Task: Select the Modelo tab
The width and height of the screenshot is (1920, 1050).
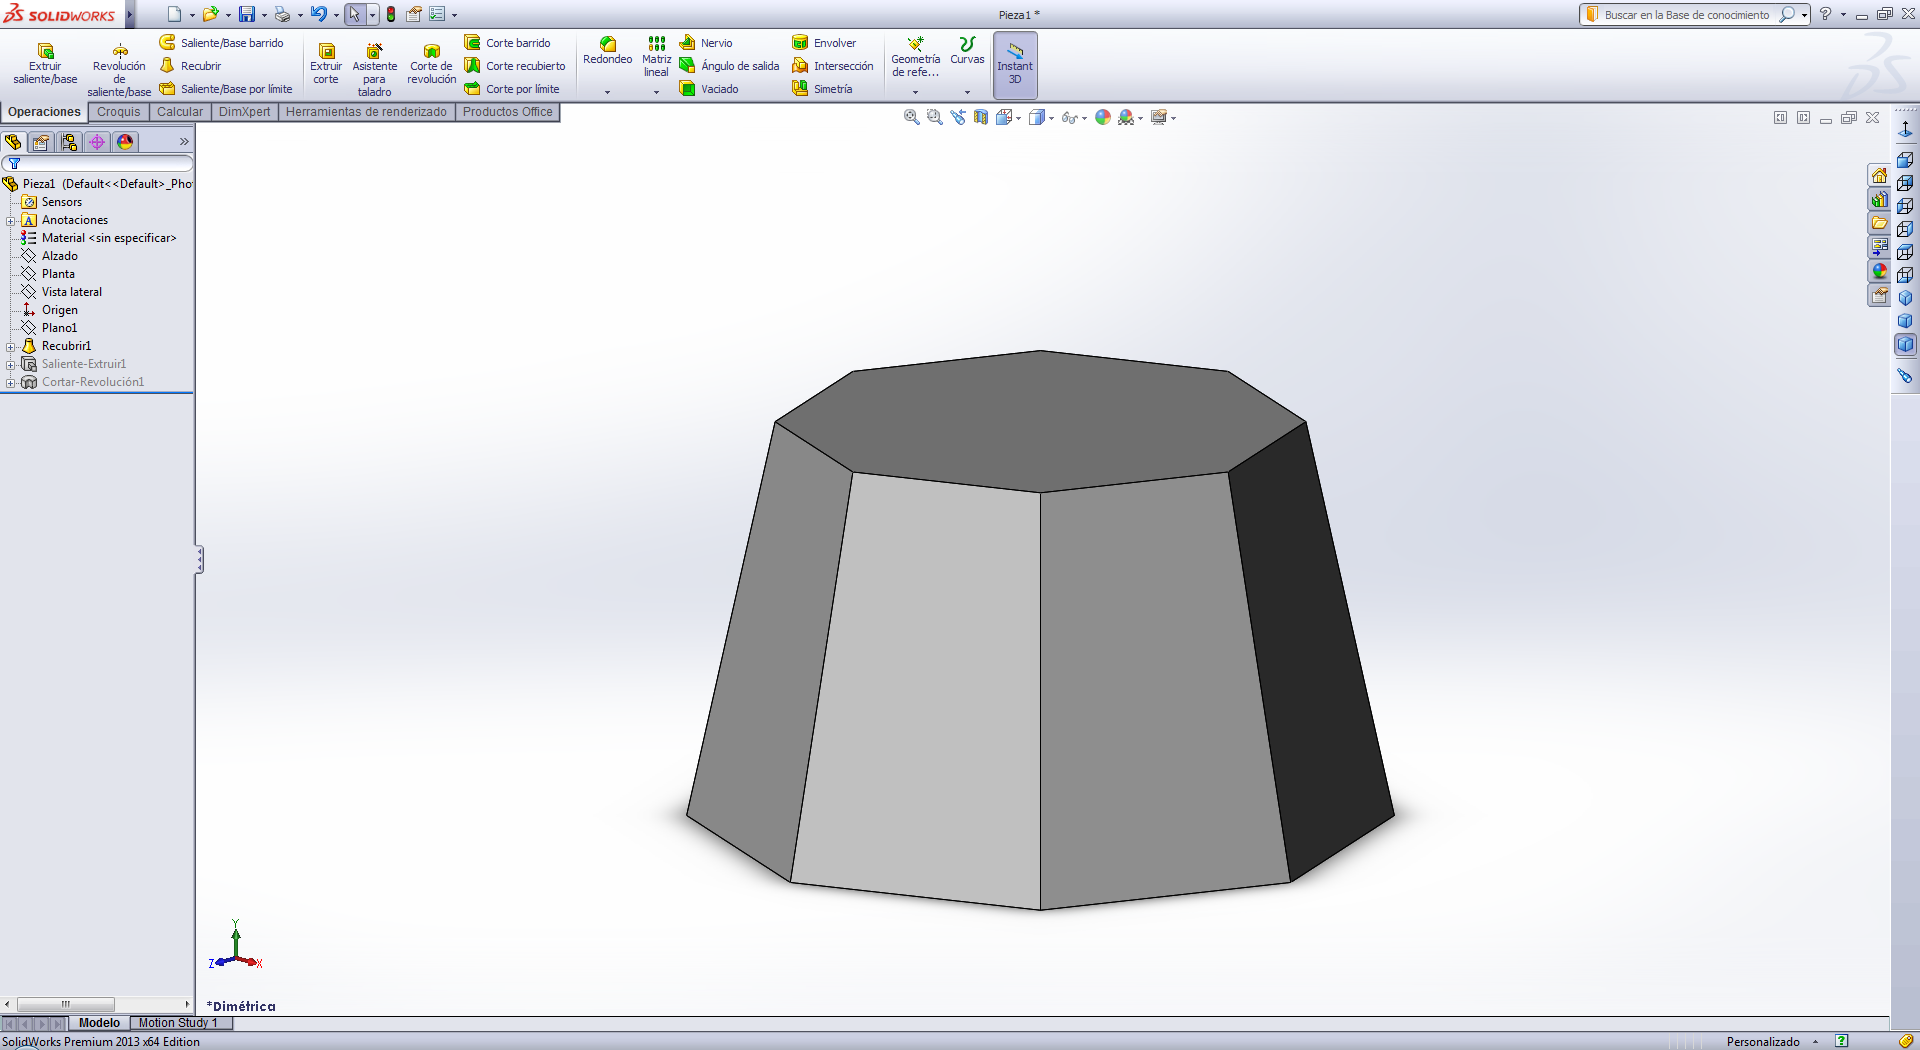Action: 99,1023
